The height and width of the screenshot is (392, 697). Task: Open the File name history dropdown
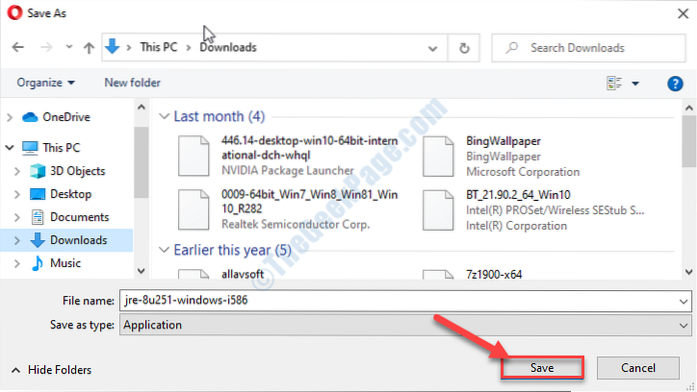pyautogui.click(x=683, y=301)
